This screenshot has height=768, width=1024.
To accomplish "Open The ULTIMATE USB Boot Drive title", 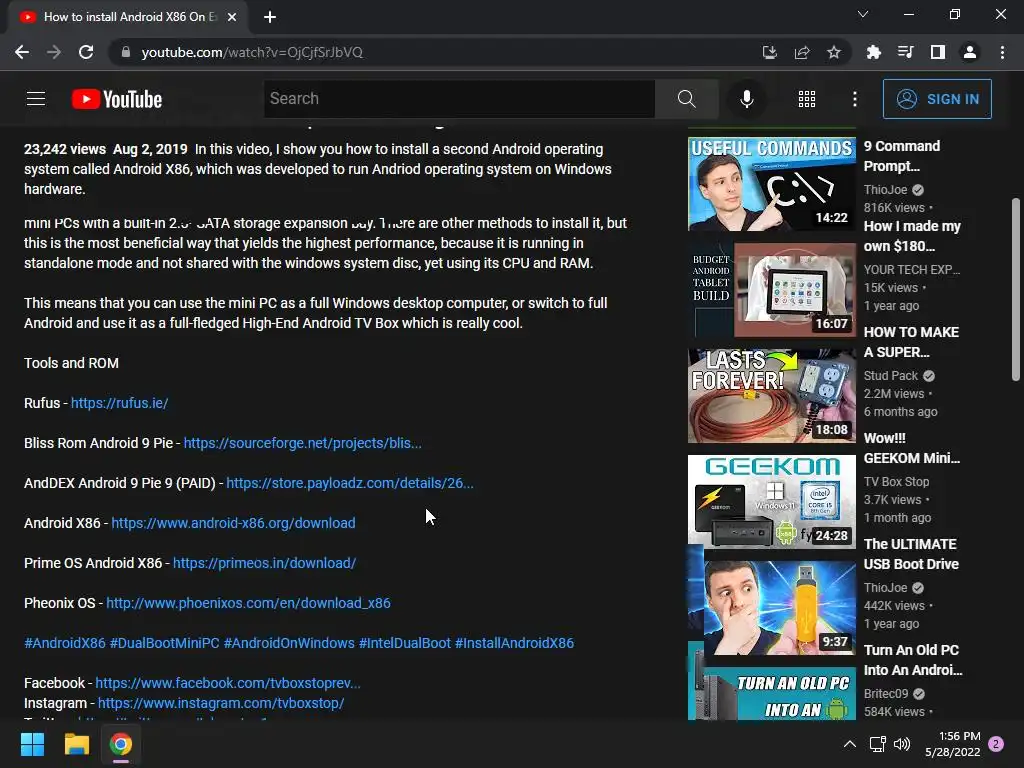I will coord(911,554).
